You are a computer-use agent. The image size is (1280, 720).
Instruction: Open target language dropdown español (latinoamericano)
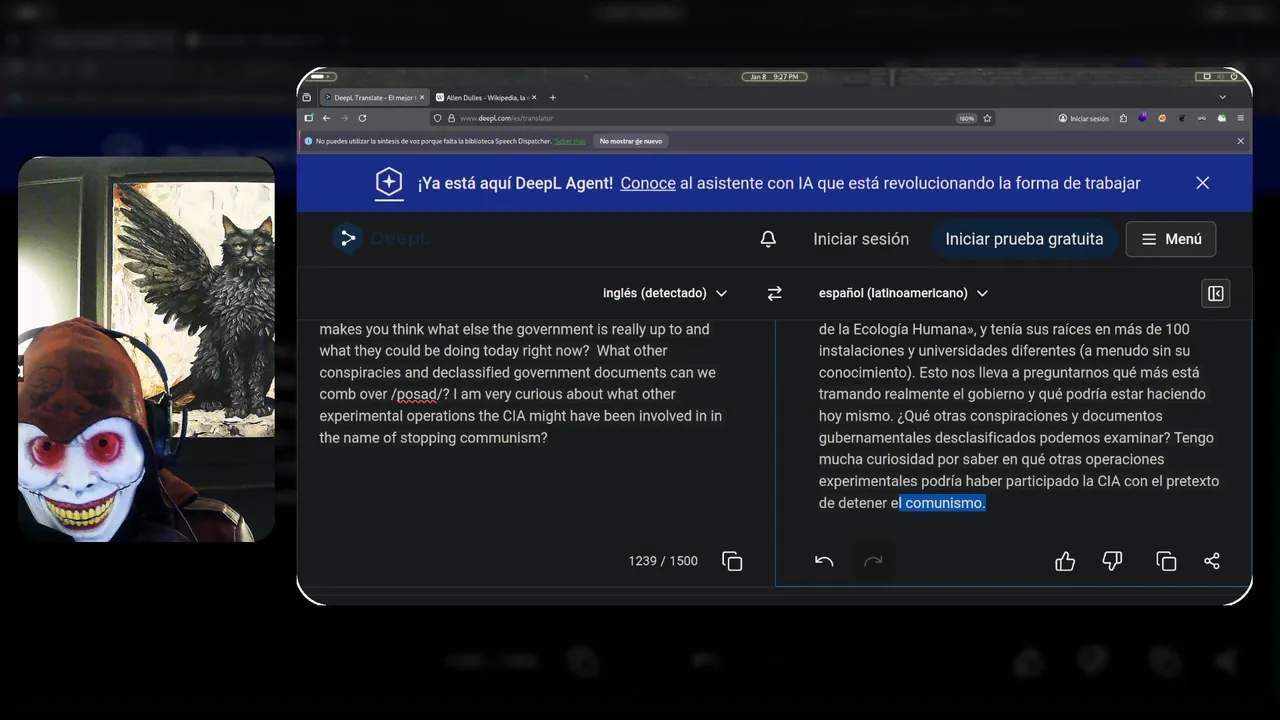(903, 293)
